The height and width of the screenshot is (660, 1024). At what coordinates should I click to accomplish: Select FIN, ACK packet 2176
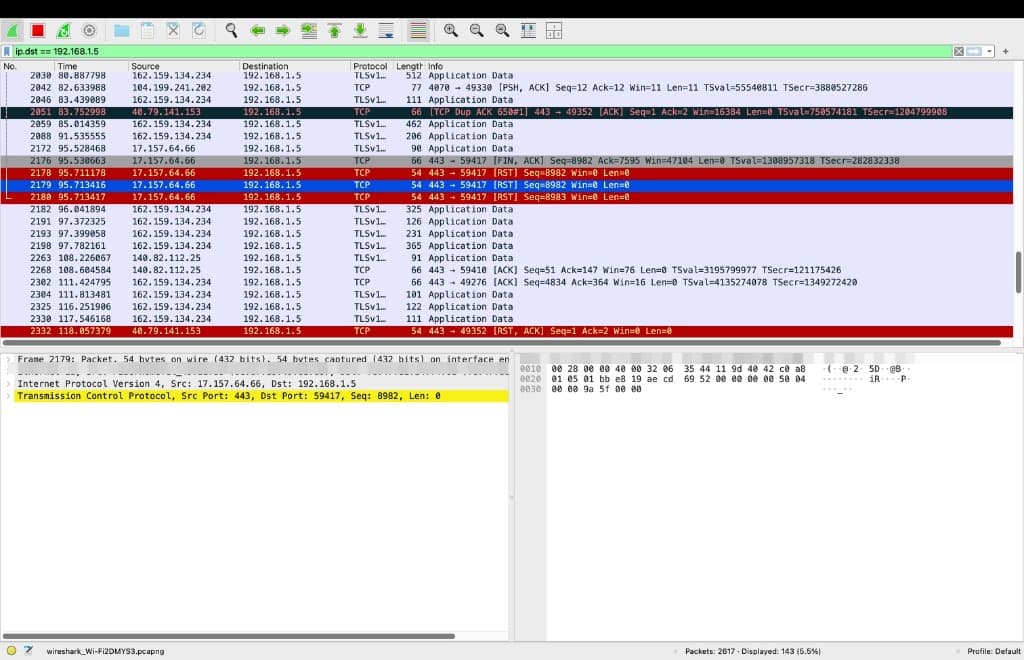coord(507,161)
